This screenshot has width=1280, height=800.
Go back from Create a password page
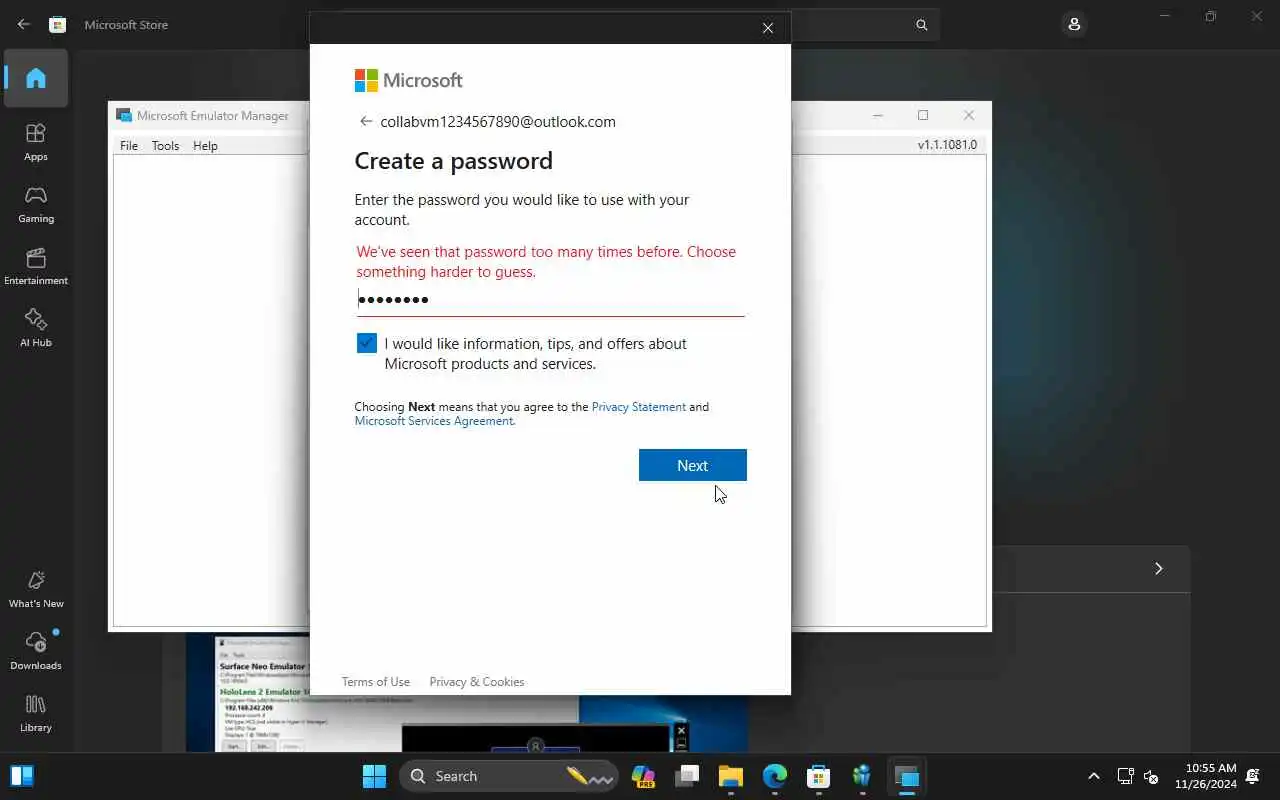coord(366,121)
